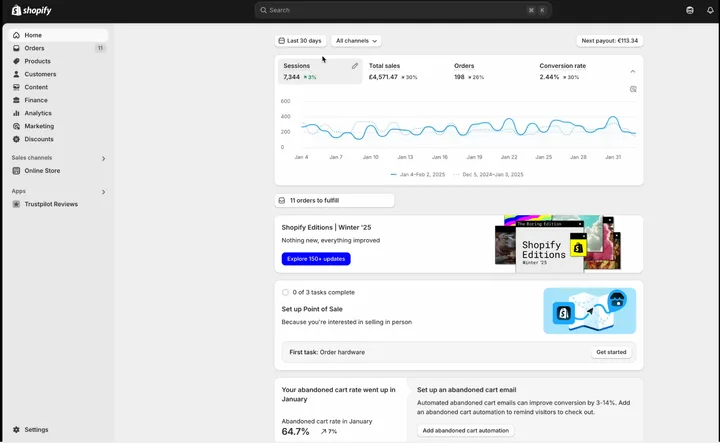Click the Customers person icon

pos(17,74)
